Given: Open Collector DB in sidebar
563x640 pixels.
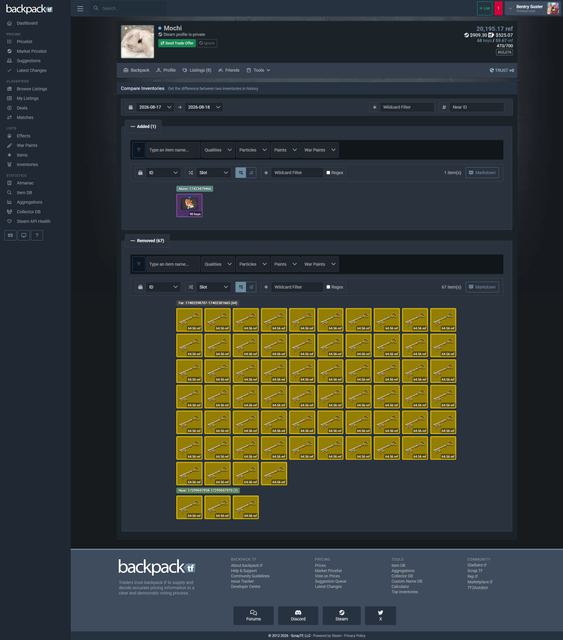Looking at the screenshot, I should (x=28, y=212).
